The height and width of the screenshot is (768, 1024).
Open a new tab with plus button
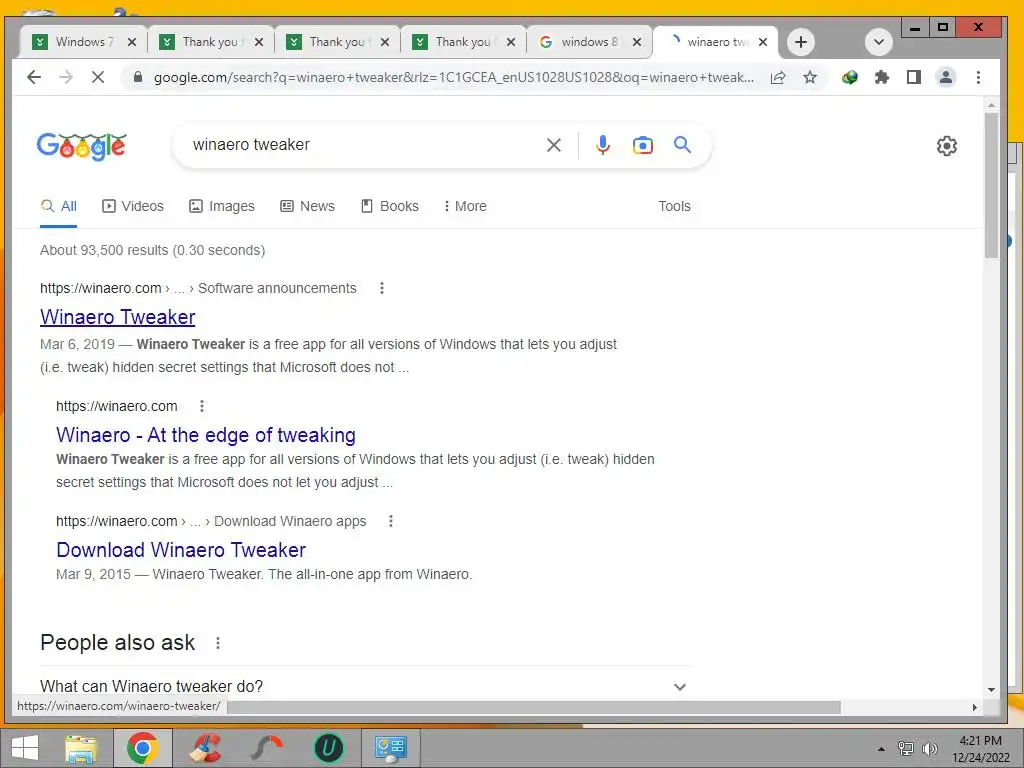coord(801,42)
